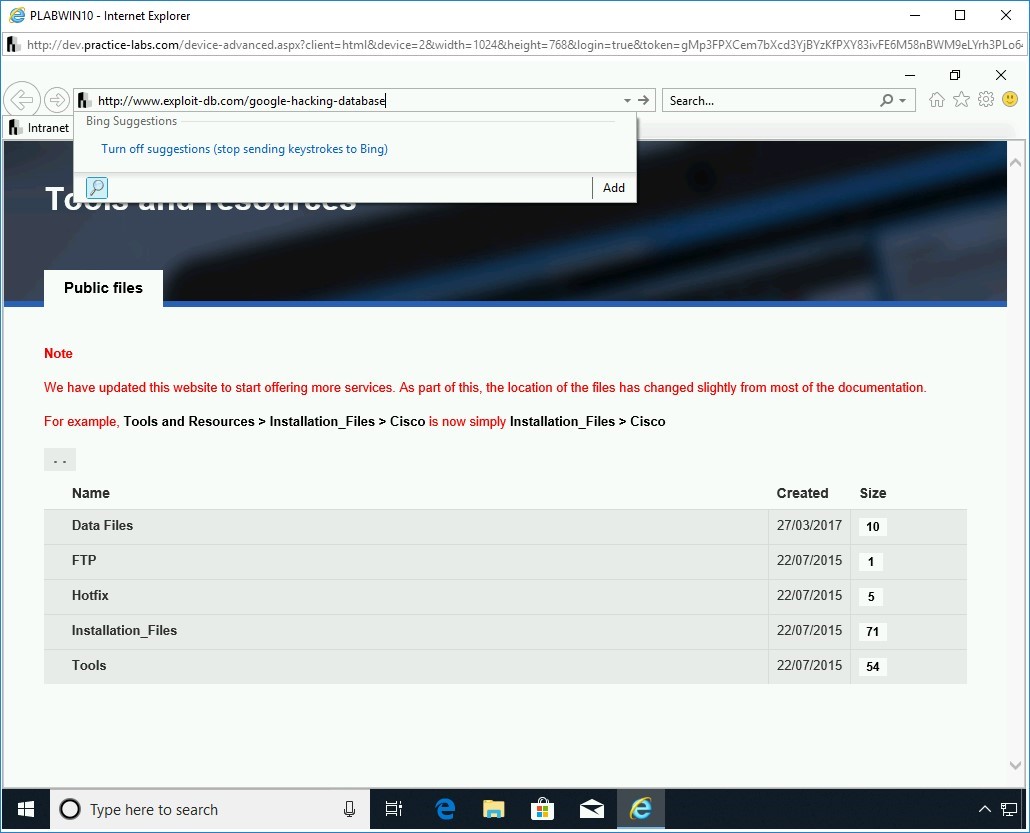Click the smiley feedback icon
Screen dimensions: 1030x833
1010,99
